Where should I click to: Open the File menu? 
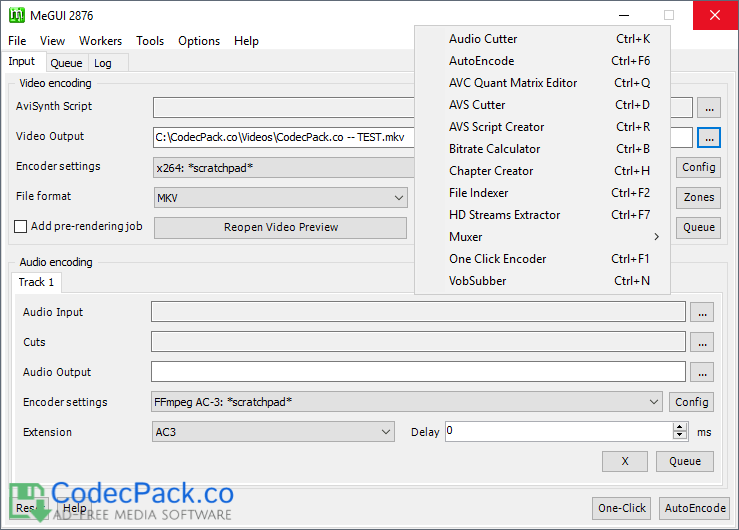[x=17, y=41]
